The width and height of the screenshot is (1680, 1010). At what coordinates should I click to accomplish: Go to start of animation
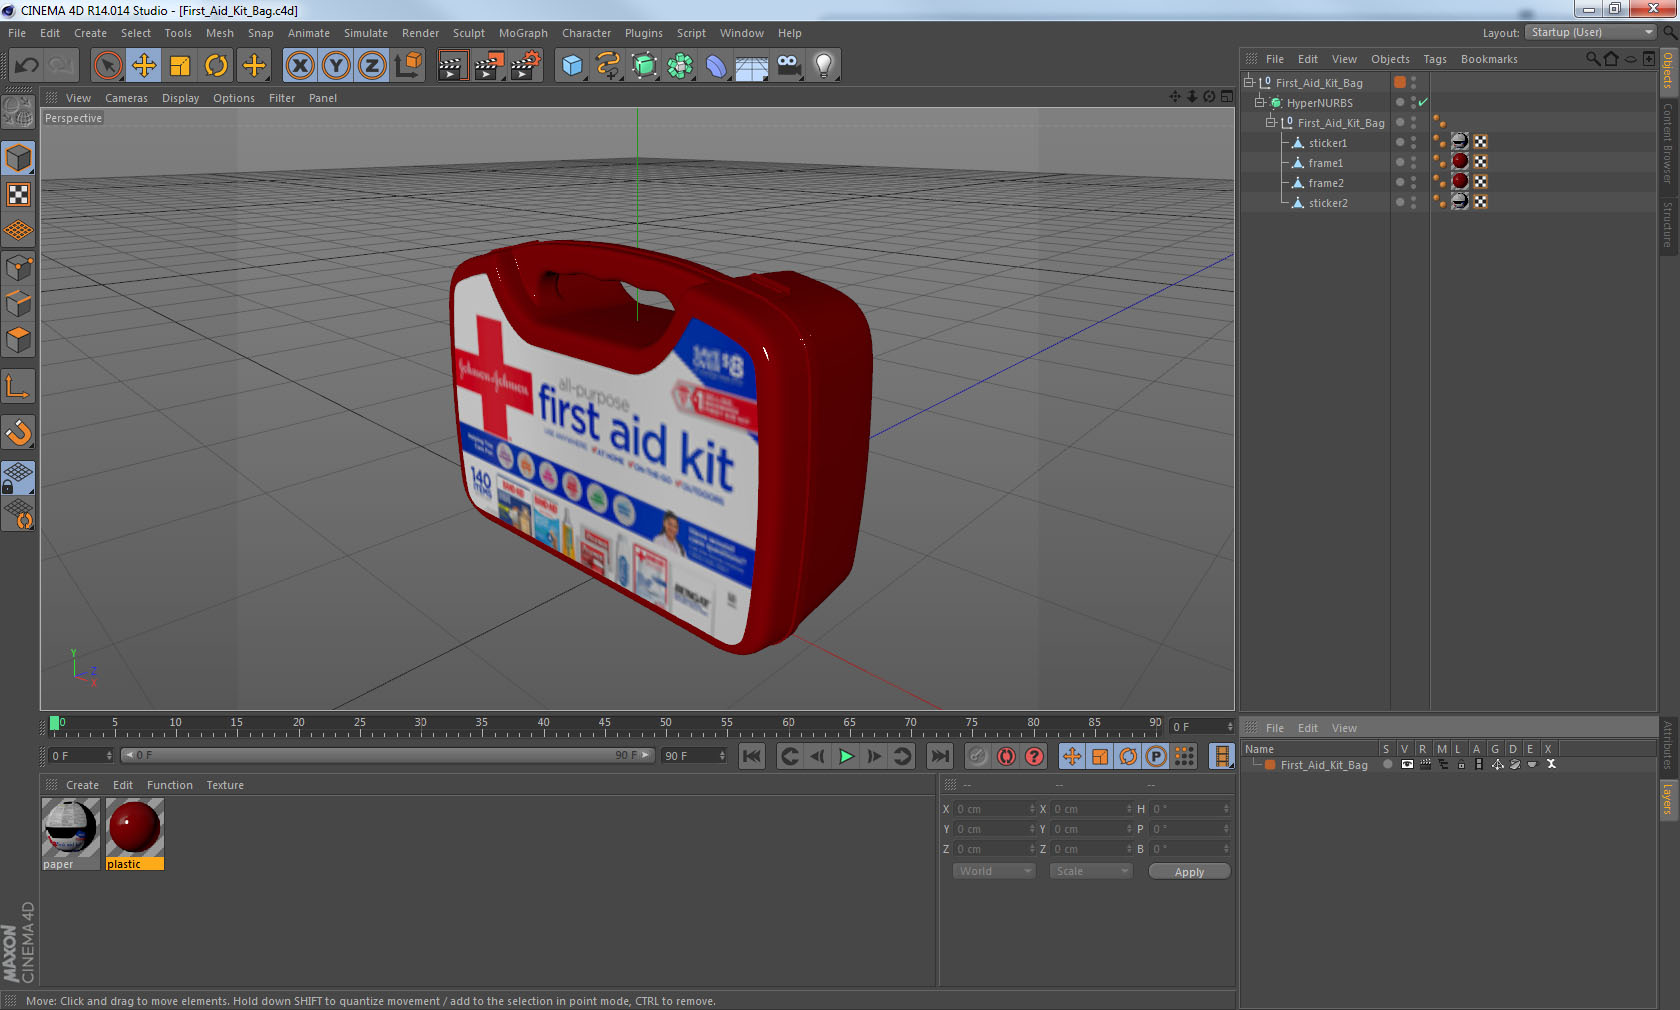[752, 756]
